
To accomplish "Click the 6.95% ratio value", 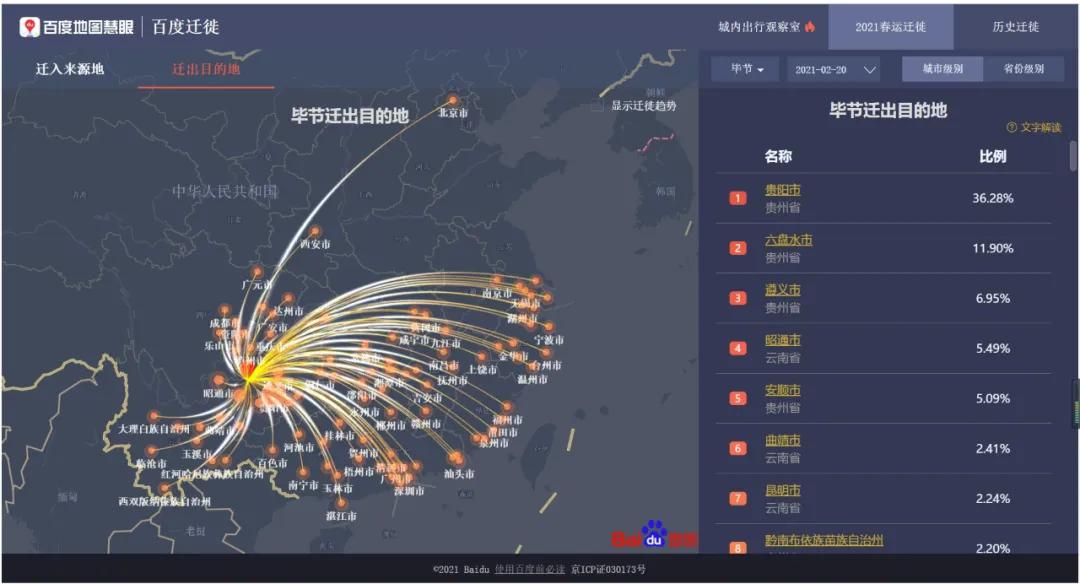I will [x=993, y=298].
